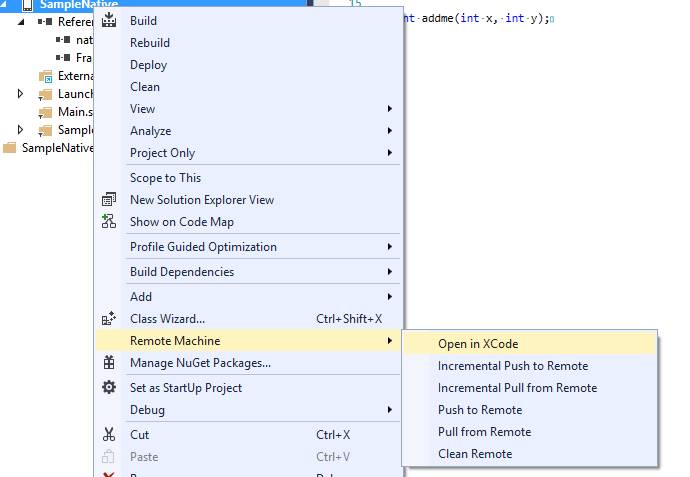Select the SampleNative project folder item
The width and height of the screenshot is (690, 477).
(x=48, y=147)
